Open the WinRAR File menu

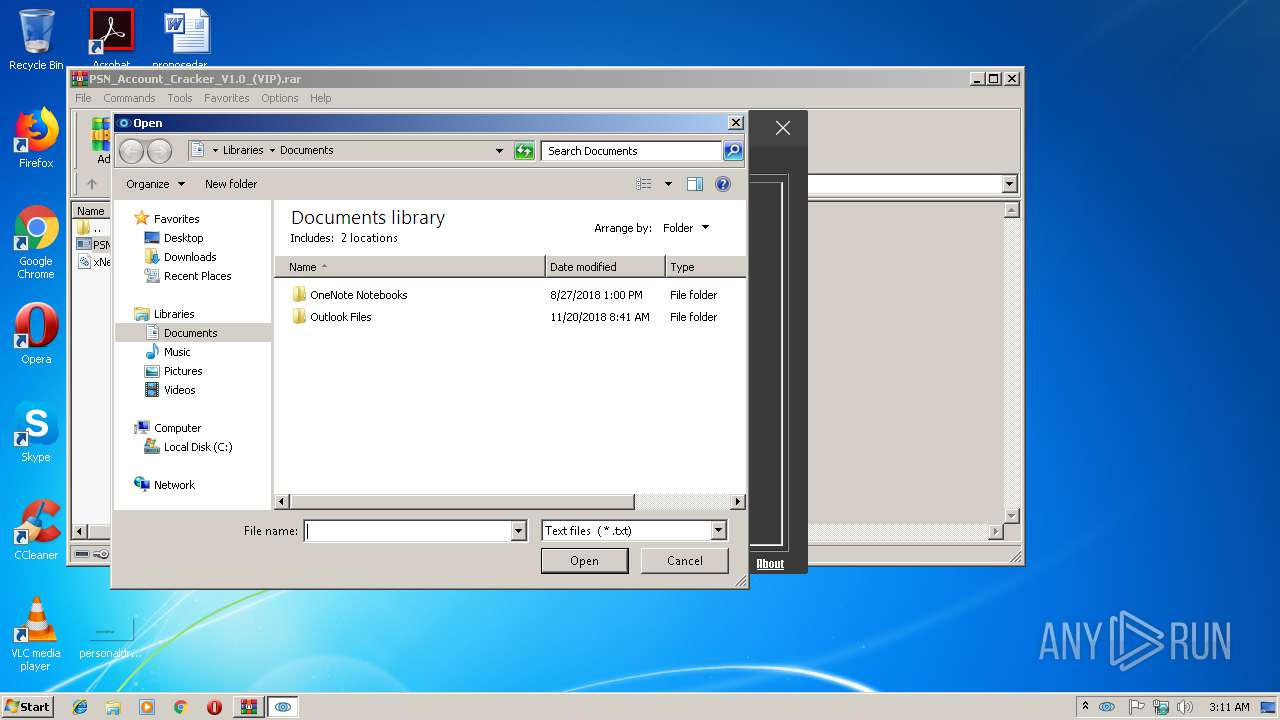pos(83,98)
